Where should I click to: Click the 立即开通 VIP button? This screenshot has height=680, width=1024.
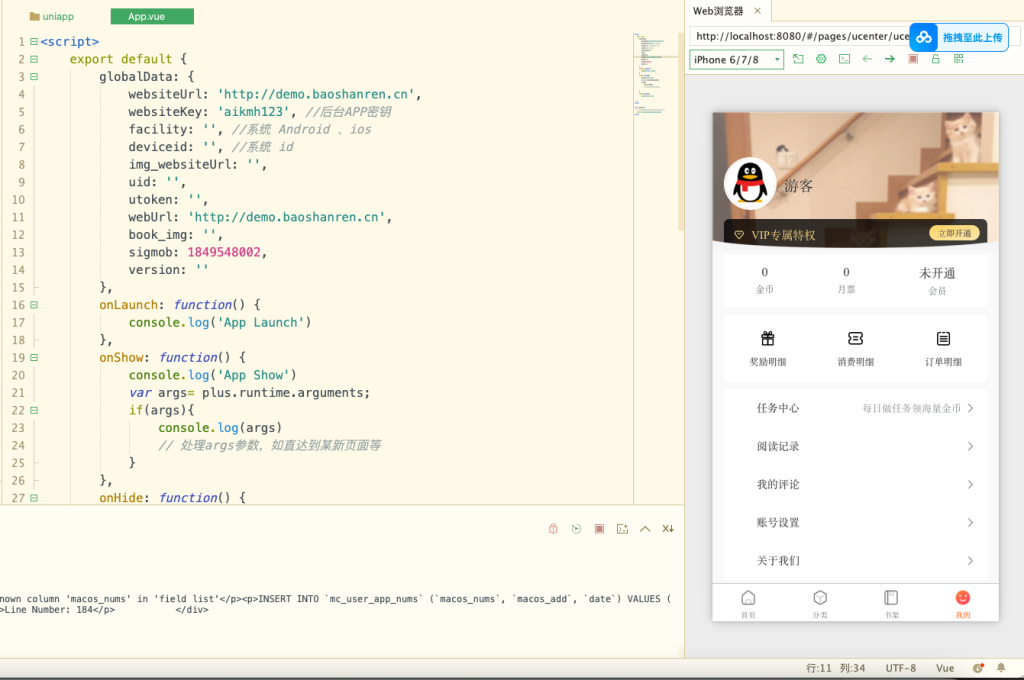(954, 233)
